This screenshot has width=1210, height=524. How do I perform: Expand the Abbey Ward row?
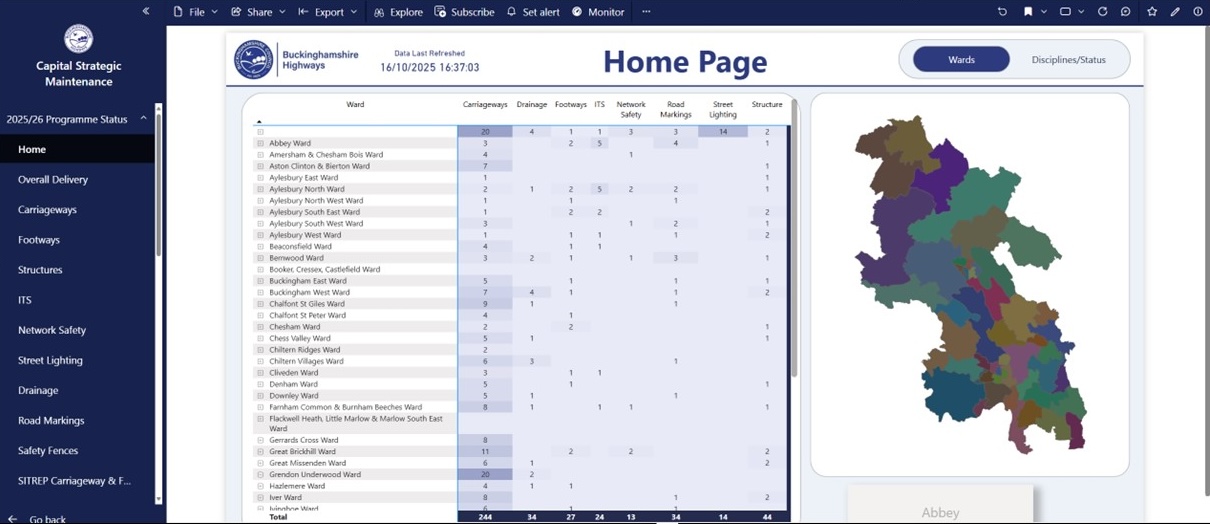tap(260, 143)
